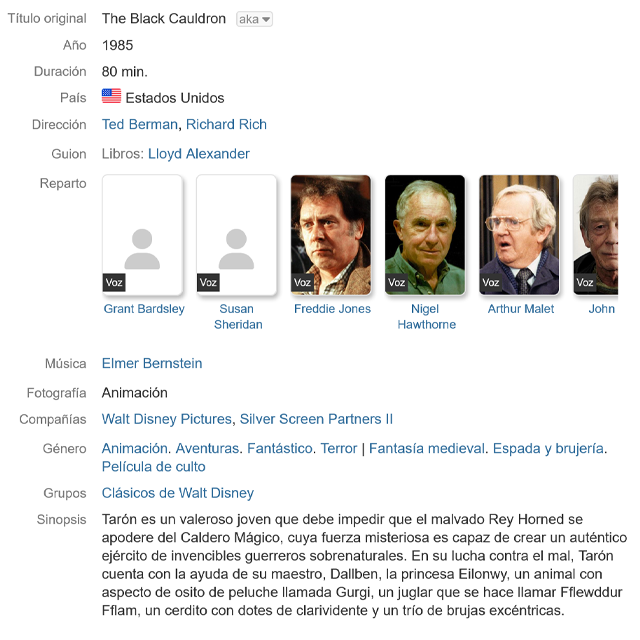
Task: Open Nigel Hawthorne photo thumbnail
Action: point(425,235)
